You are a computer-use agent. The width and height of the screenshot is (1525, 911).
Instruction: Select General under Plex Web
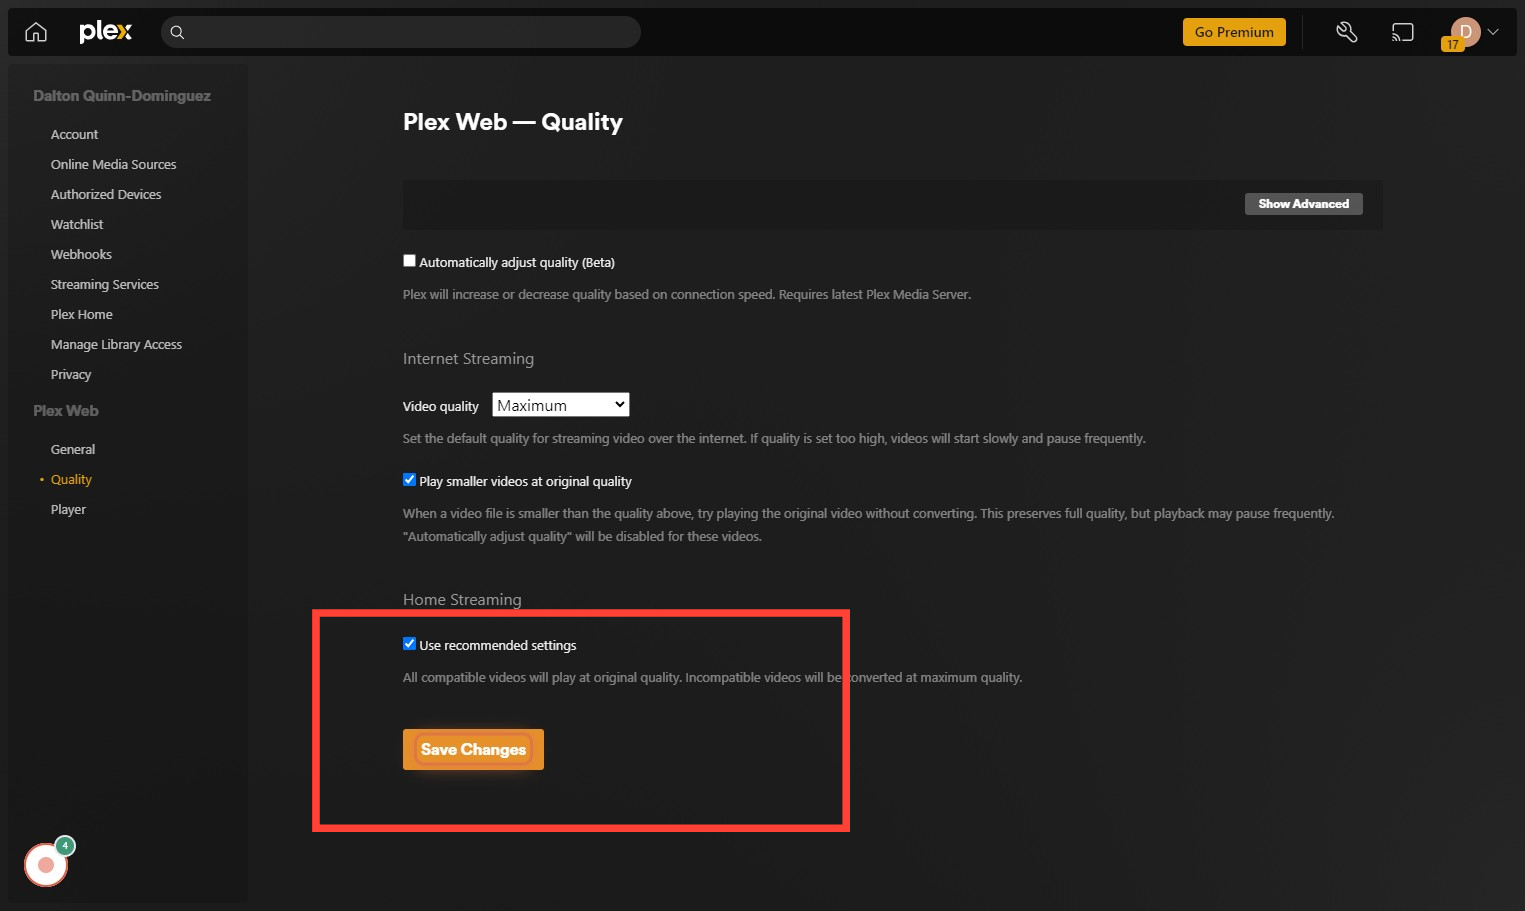[x=73, y=449]
